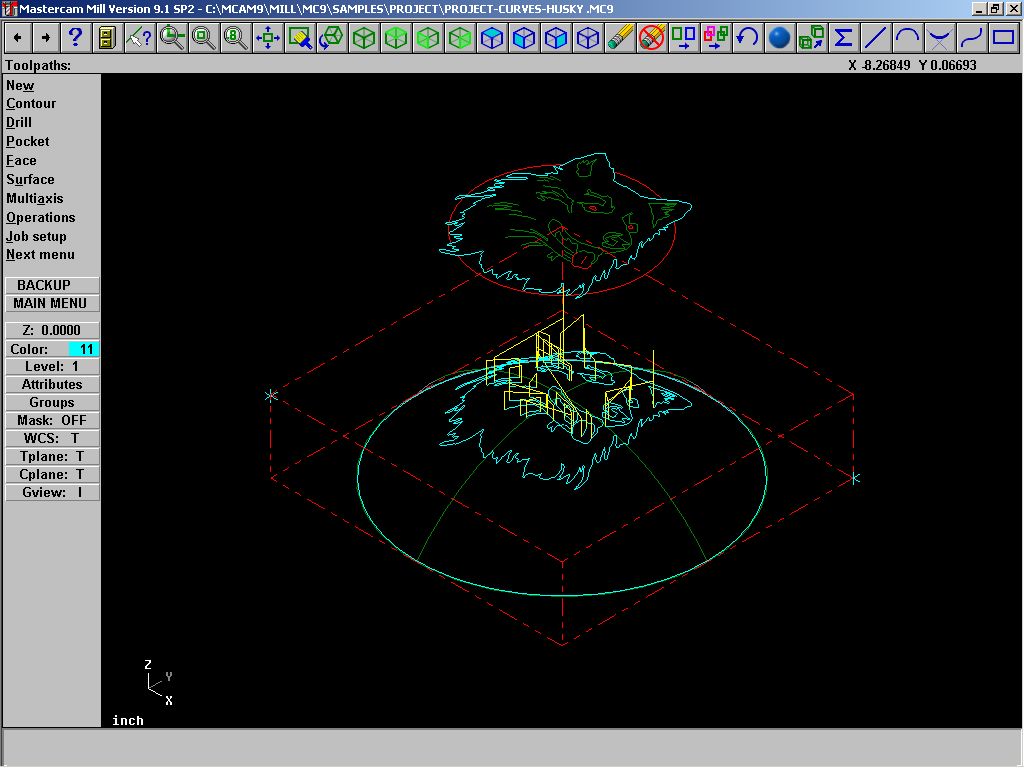Click the green nested cubes icon
1024x768 pixels.
812,38
